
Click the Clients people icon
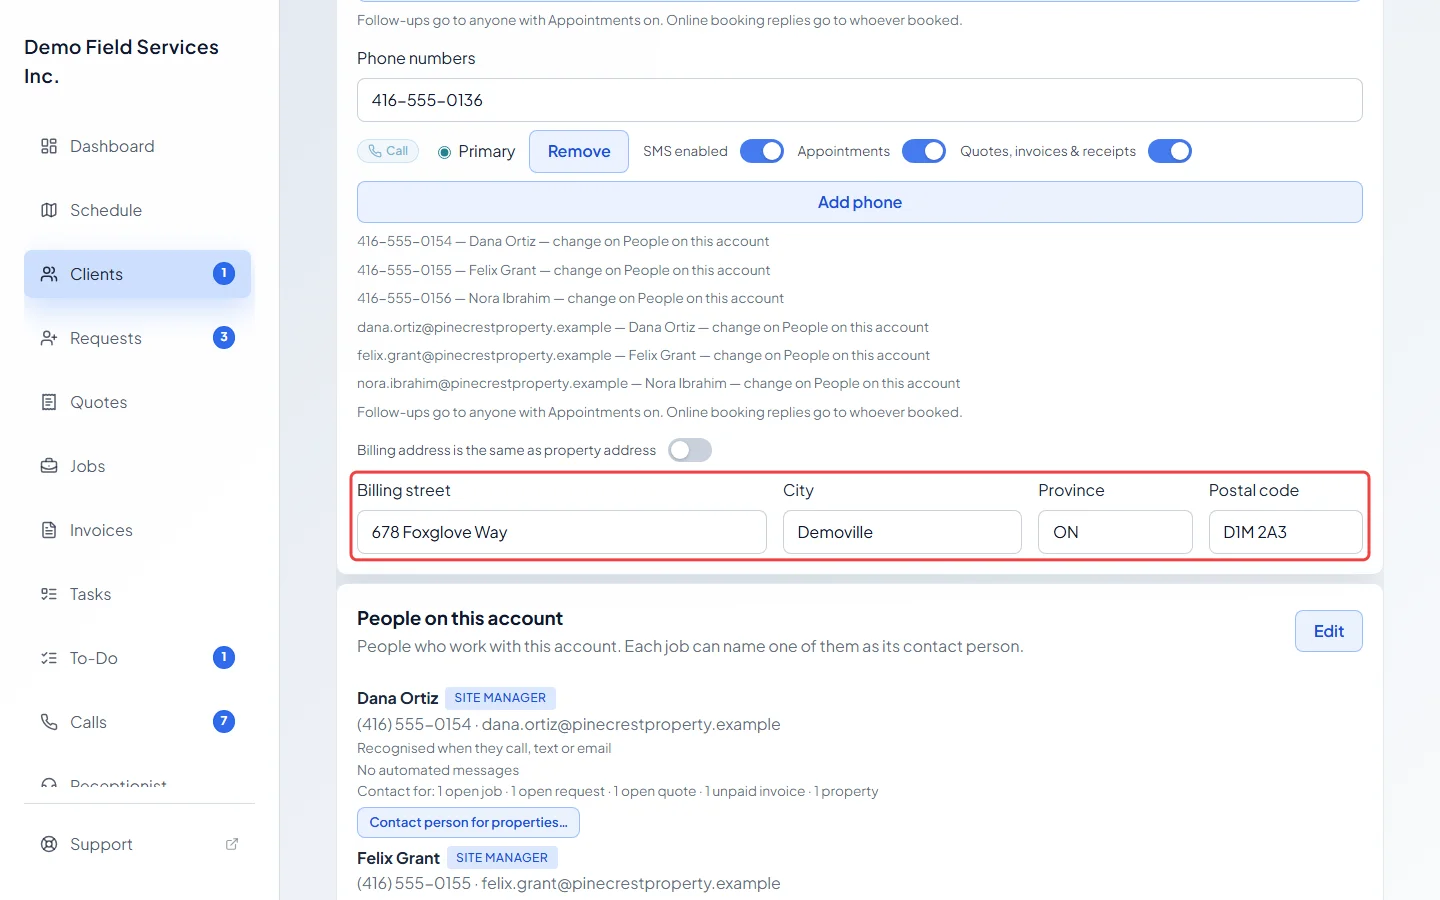click(49, 274)
